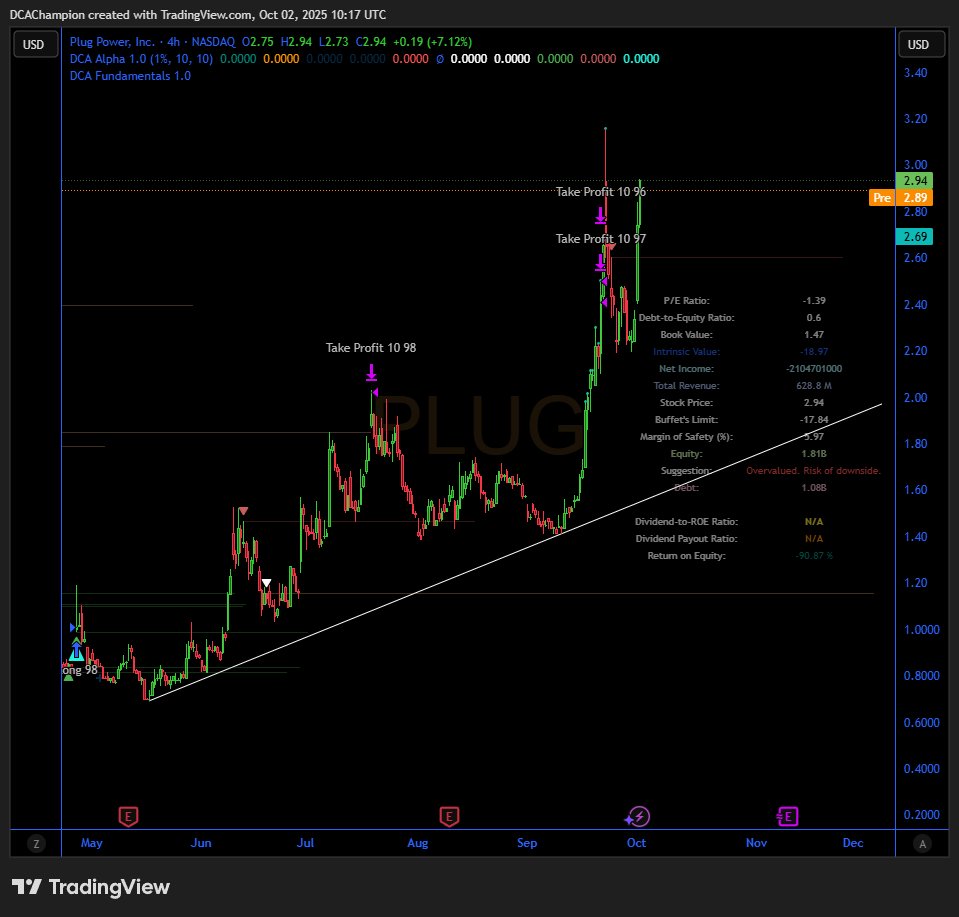
Task: Click 2.0000 on the right price scale
Action: tap(918, 398)
